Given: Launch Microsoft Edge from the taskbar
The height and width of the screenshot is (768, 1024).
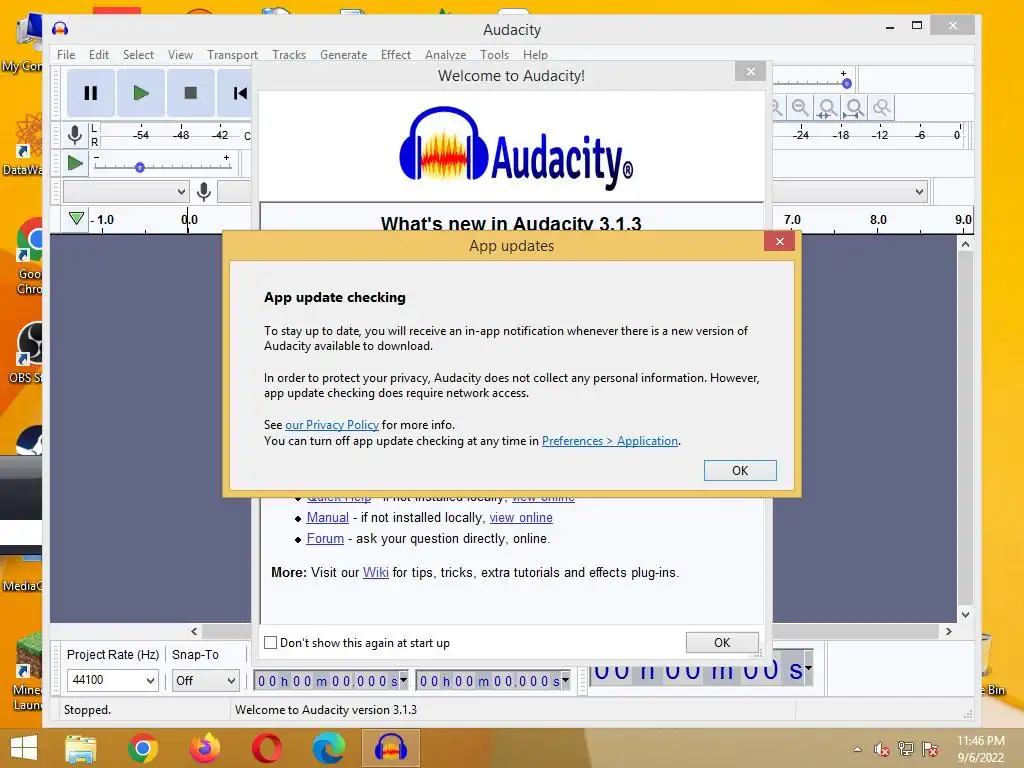Looking at the screenshot, I should tap(328, 748).
